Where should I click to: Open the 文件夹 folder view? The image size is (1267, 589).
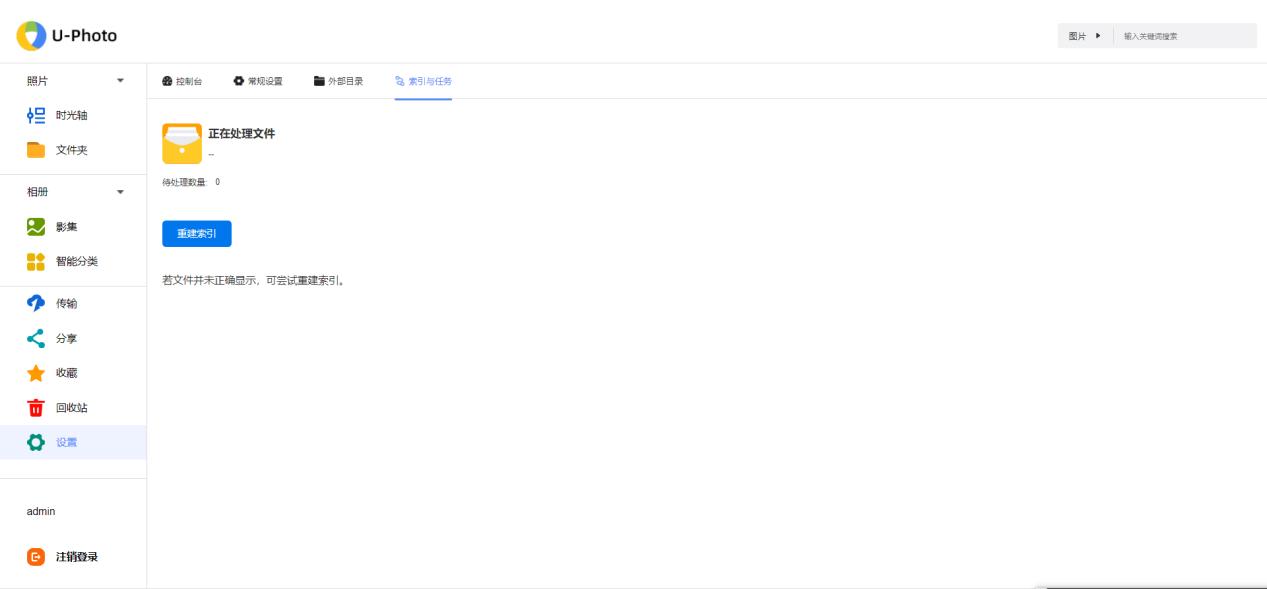(70, 150)
